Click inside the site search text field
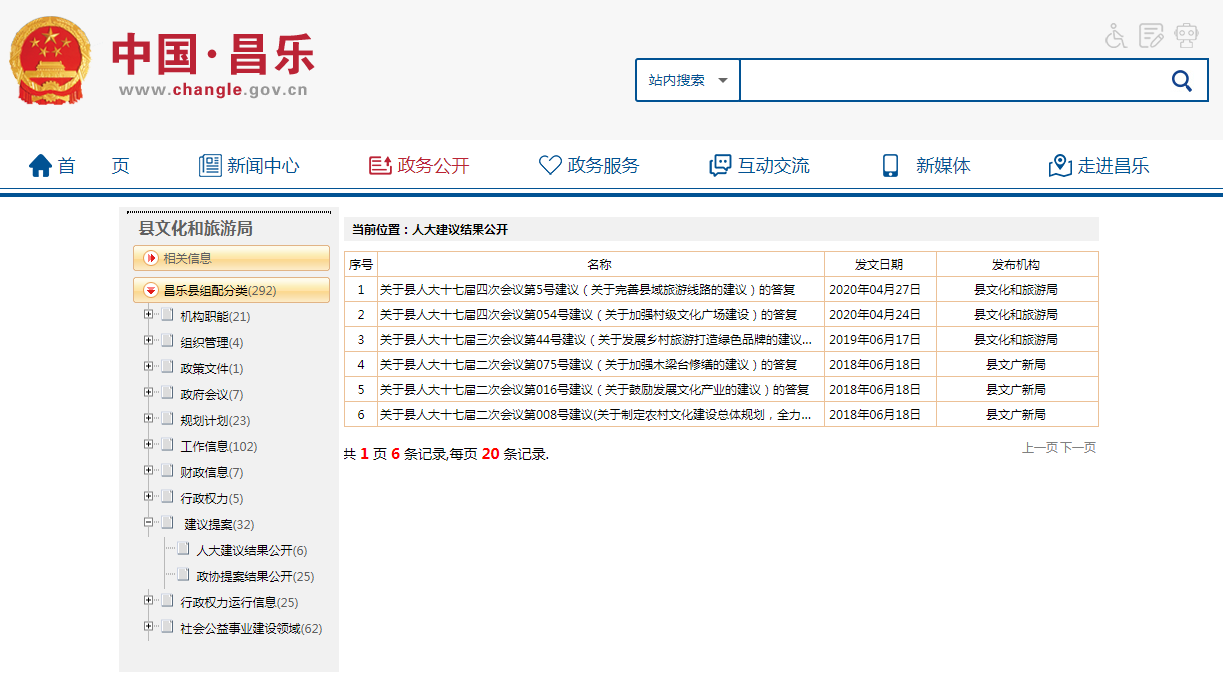The image size is (1223, 690). (x=950, y=80)
